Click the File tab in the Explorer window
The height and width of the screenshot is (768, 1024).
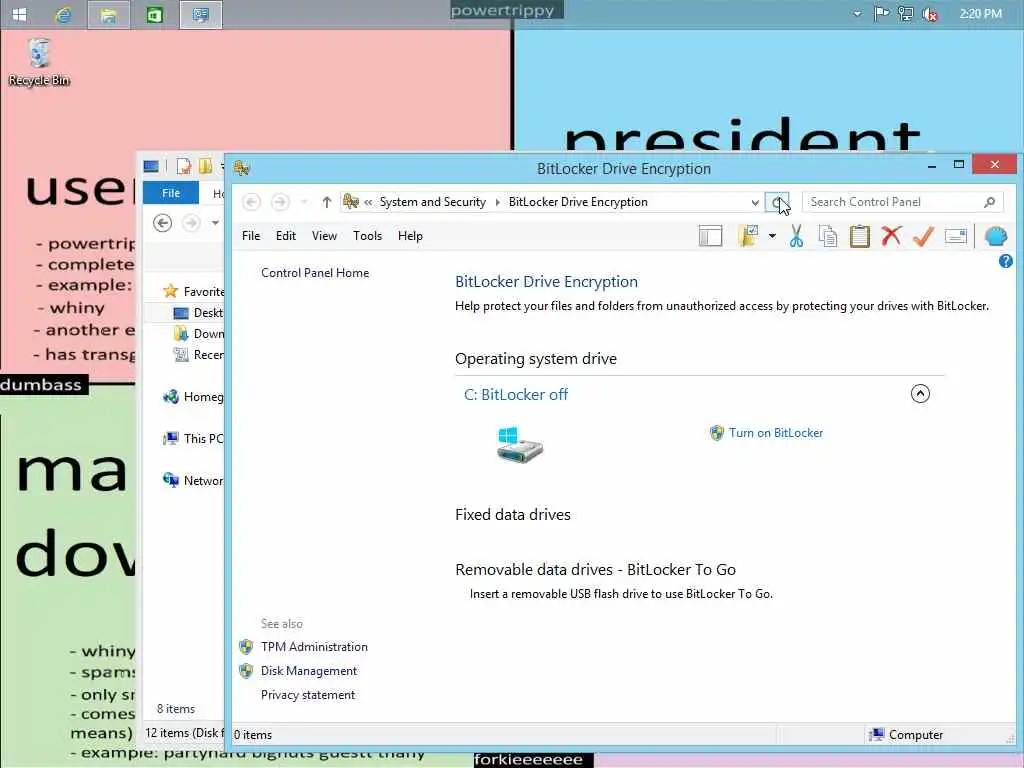170,193
